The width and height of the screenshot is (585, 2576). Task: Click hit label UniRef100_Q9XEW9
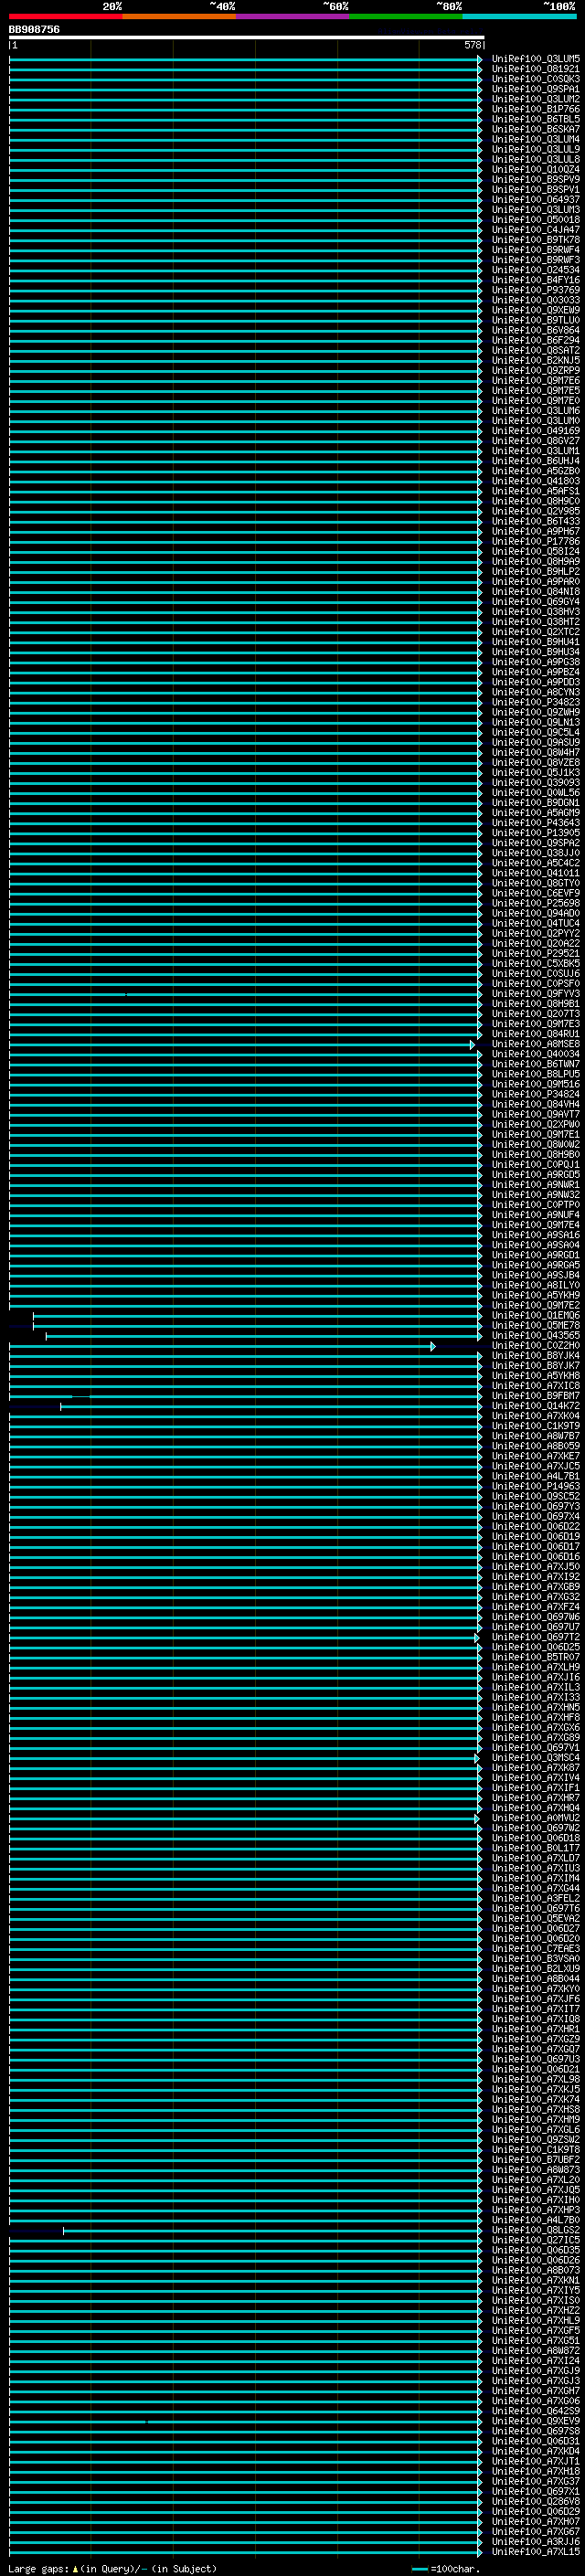(535, 310)
